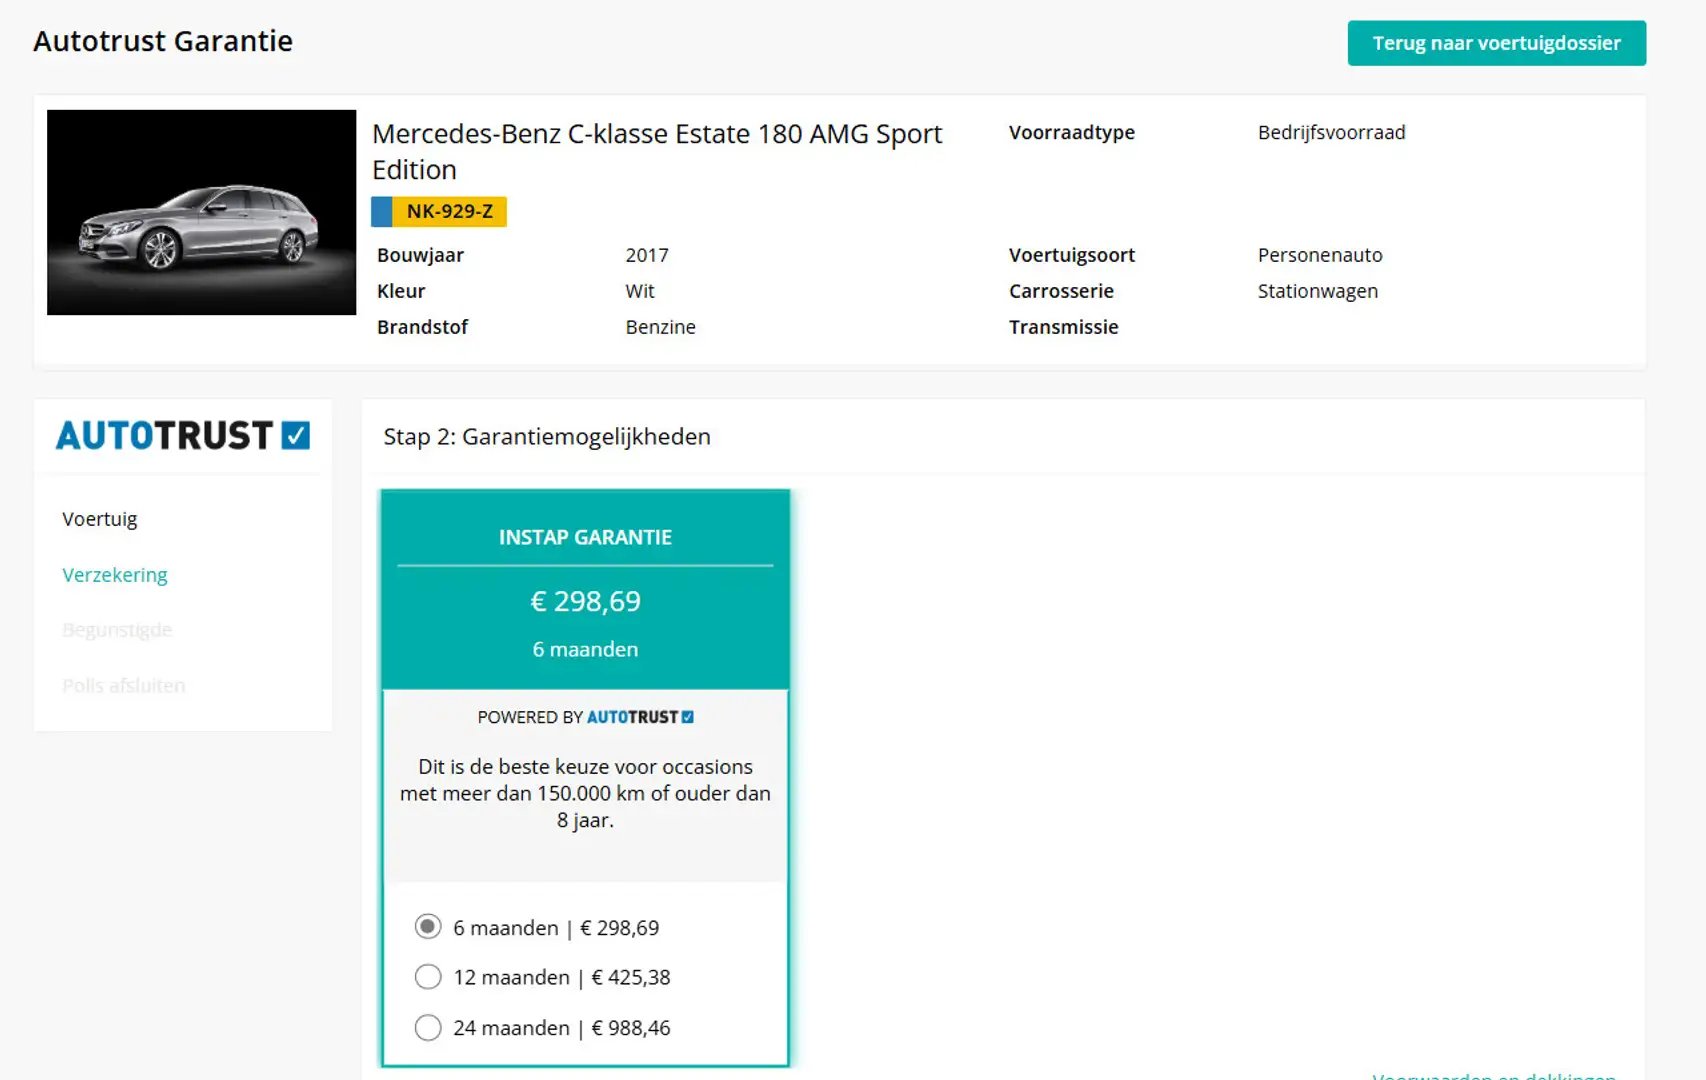Image resolution: width=1706 pixels, height=1080 pixels.
Task: Click the Autotrust Garantie page heading
Action: tap(163, 41)
